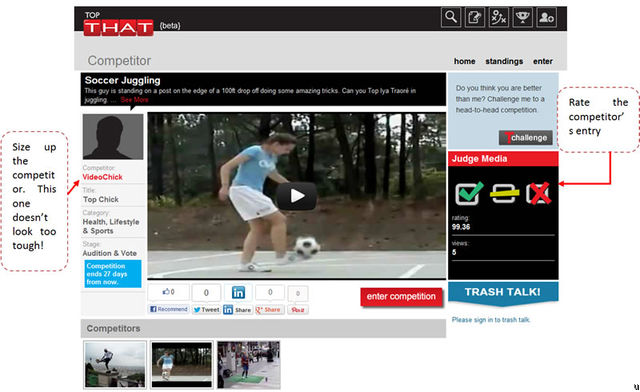Image resolution: width=640 pixels, height=392 pixels.
Task: Click the Google Plus Share button
Action: (269, 310)
